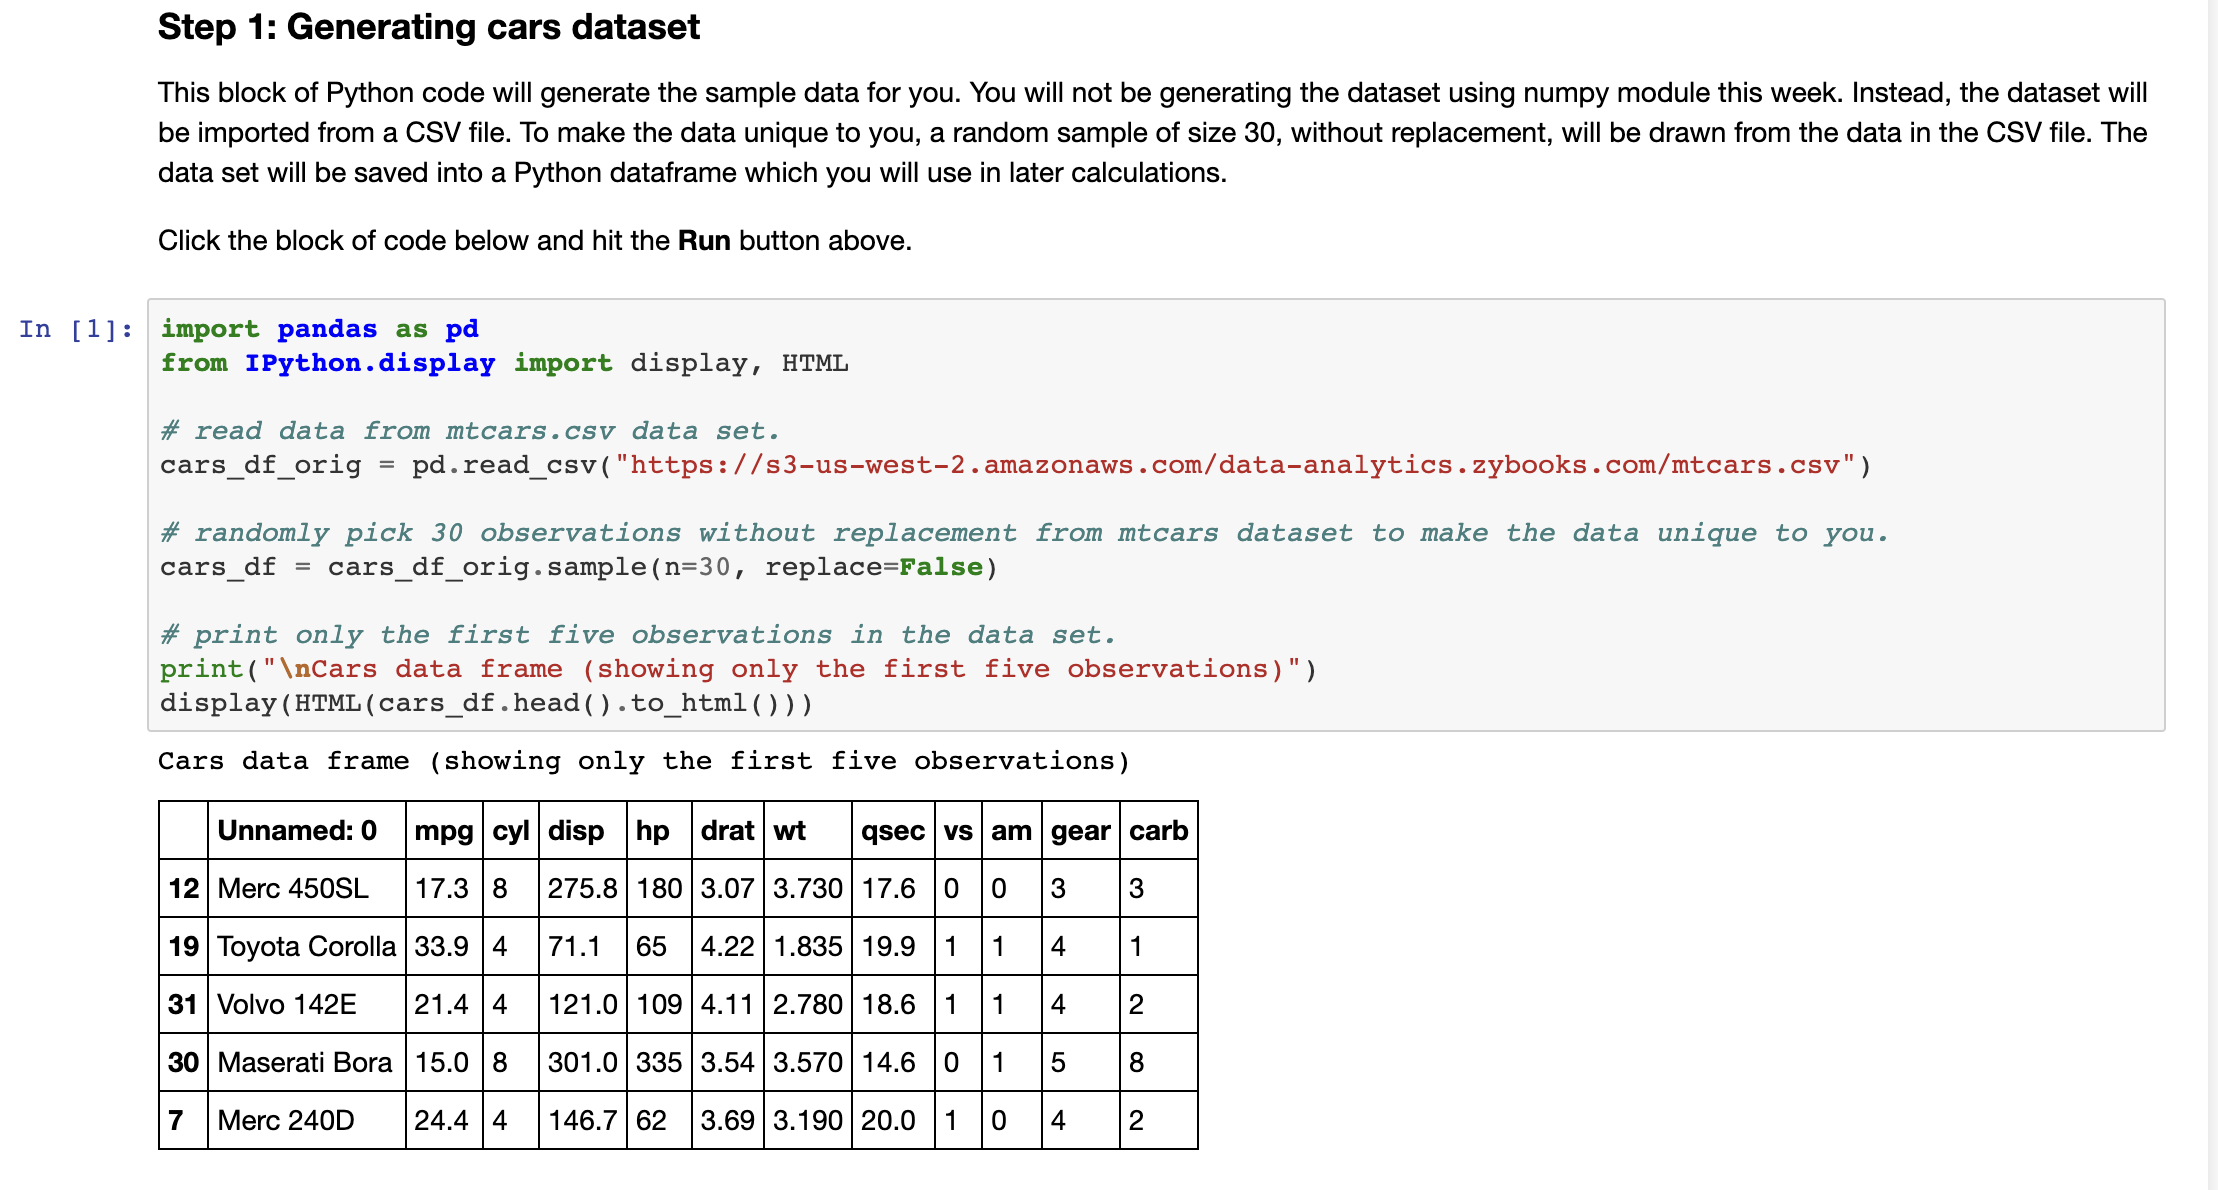Click row index 31 in table
This screenshot has height=1190, width=2218.
pyautogui.click(x=183, y=1004)
